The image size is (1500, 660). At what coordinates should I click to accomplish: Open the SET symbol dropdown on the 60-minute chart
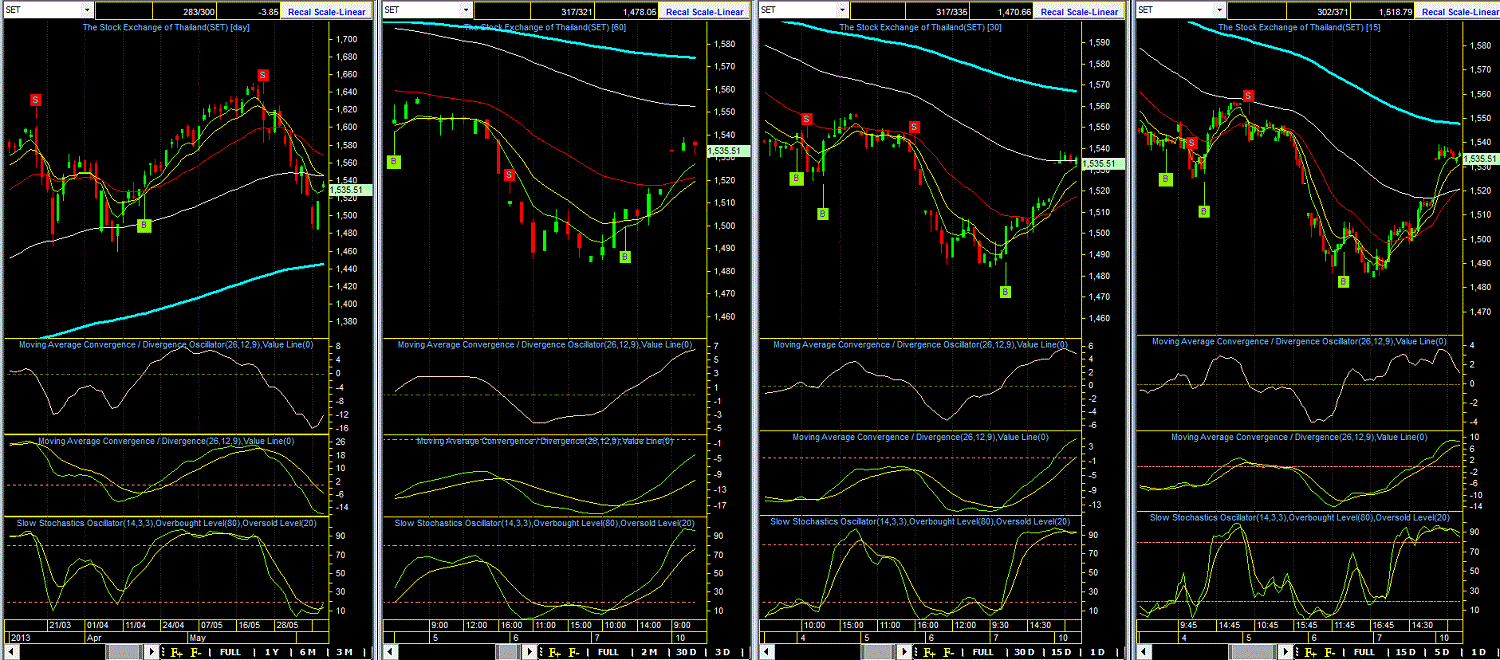tap(464, 11)
